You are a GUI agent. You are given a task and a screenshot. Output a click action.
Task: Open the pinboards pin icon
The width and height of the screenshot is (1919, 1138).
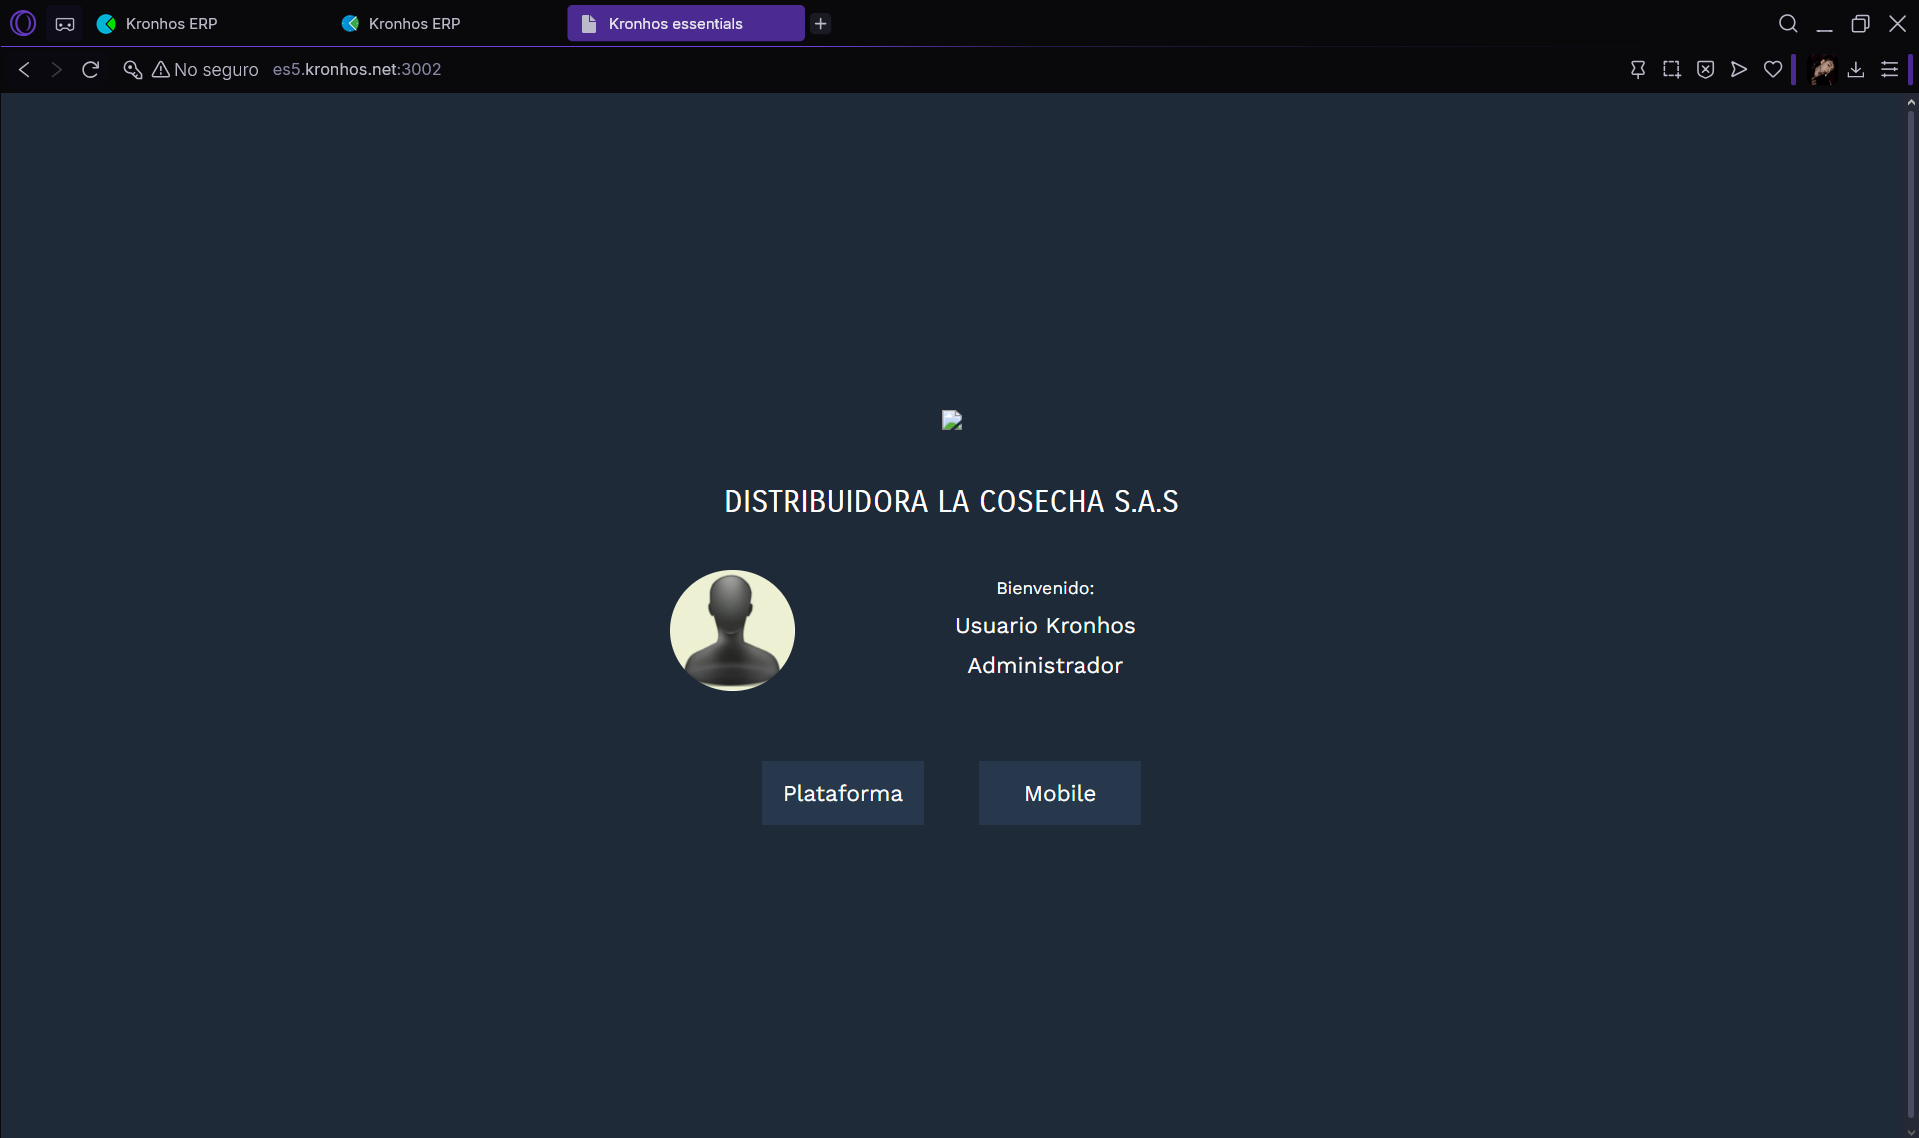[1637, 69]
